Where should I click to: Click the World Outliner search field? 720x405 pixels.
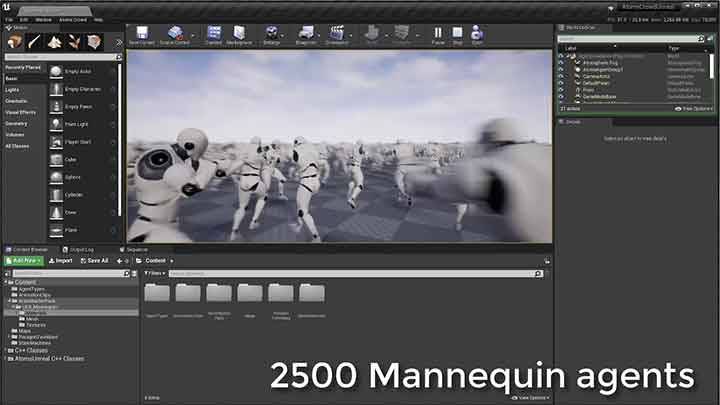coord(630,39)
